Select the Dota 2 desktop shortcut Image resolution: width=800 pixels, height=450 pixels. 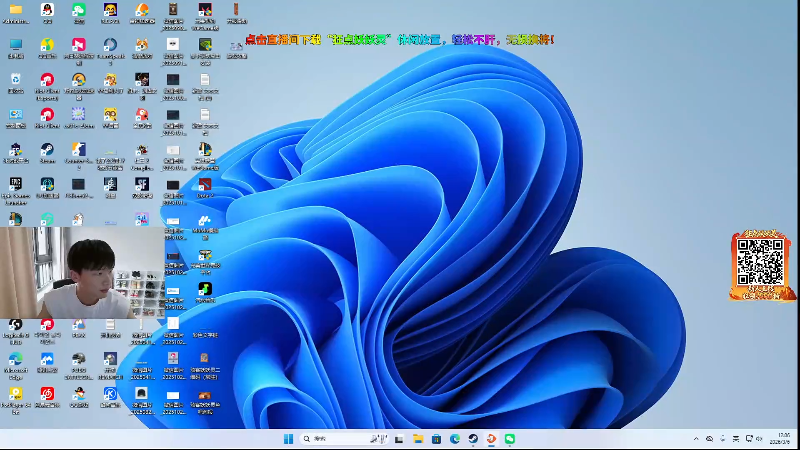204,185
